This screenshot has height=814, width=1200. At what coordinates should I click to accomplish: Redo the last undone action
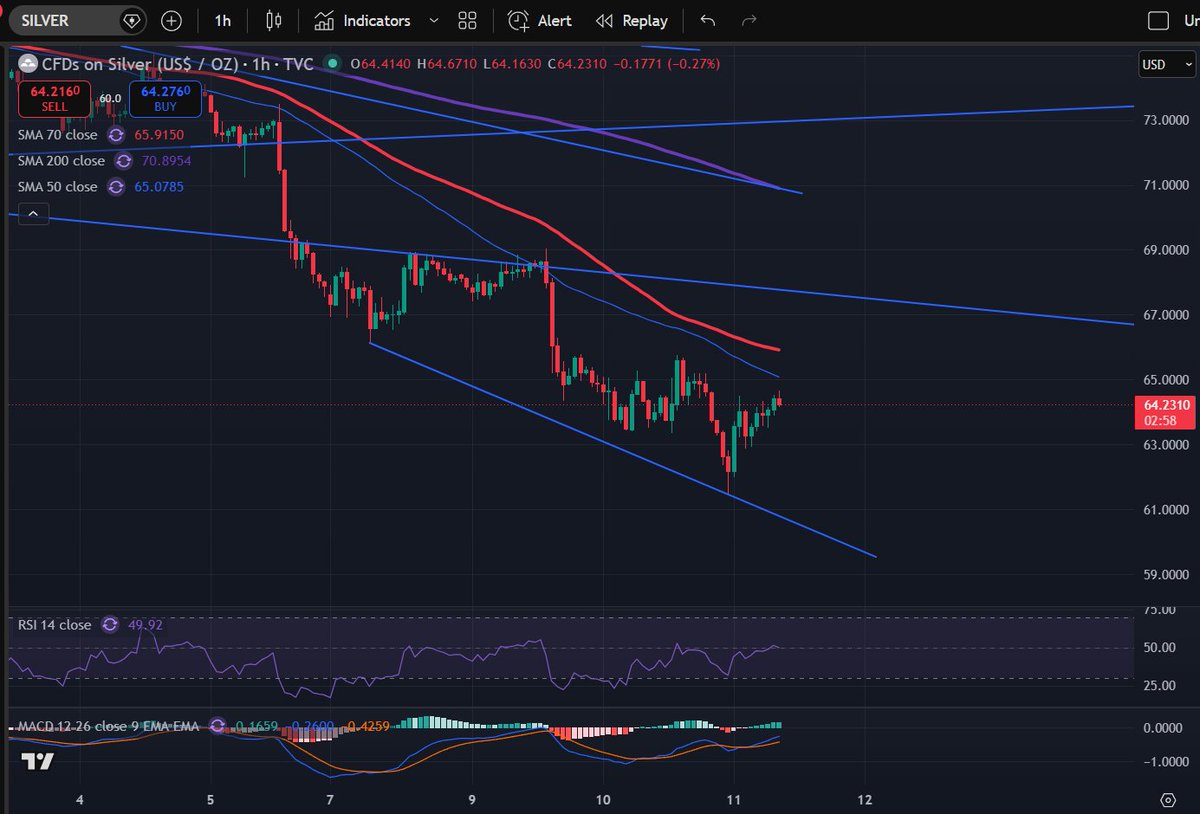748,20
